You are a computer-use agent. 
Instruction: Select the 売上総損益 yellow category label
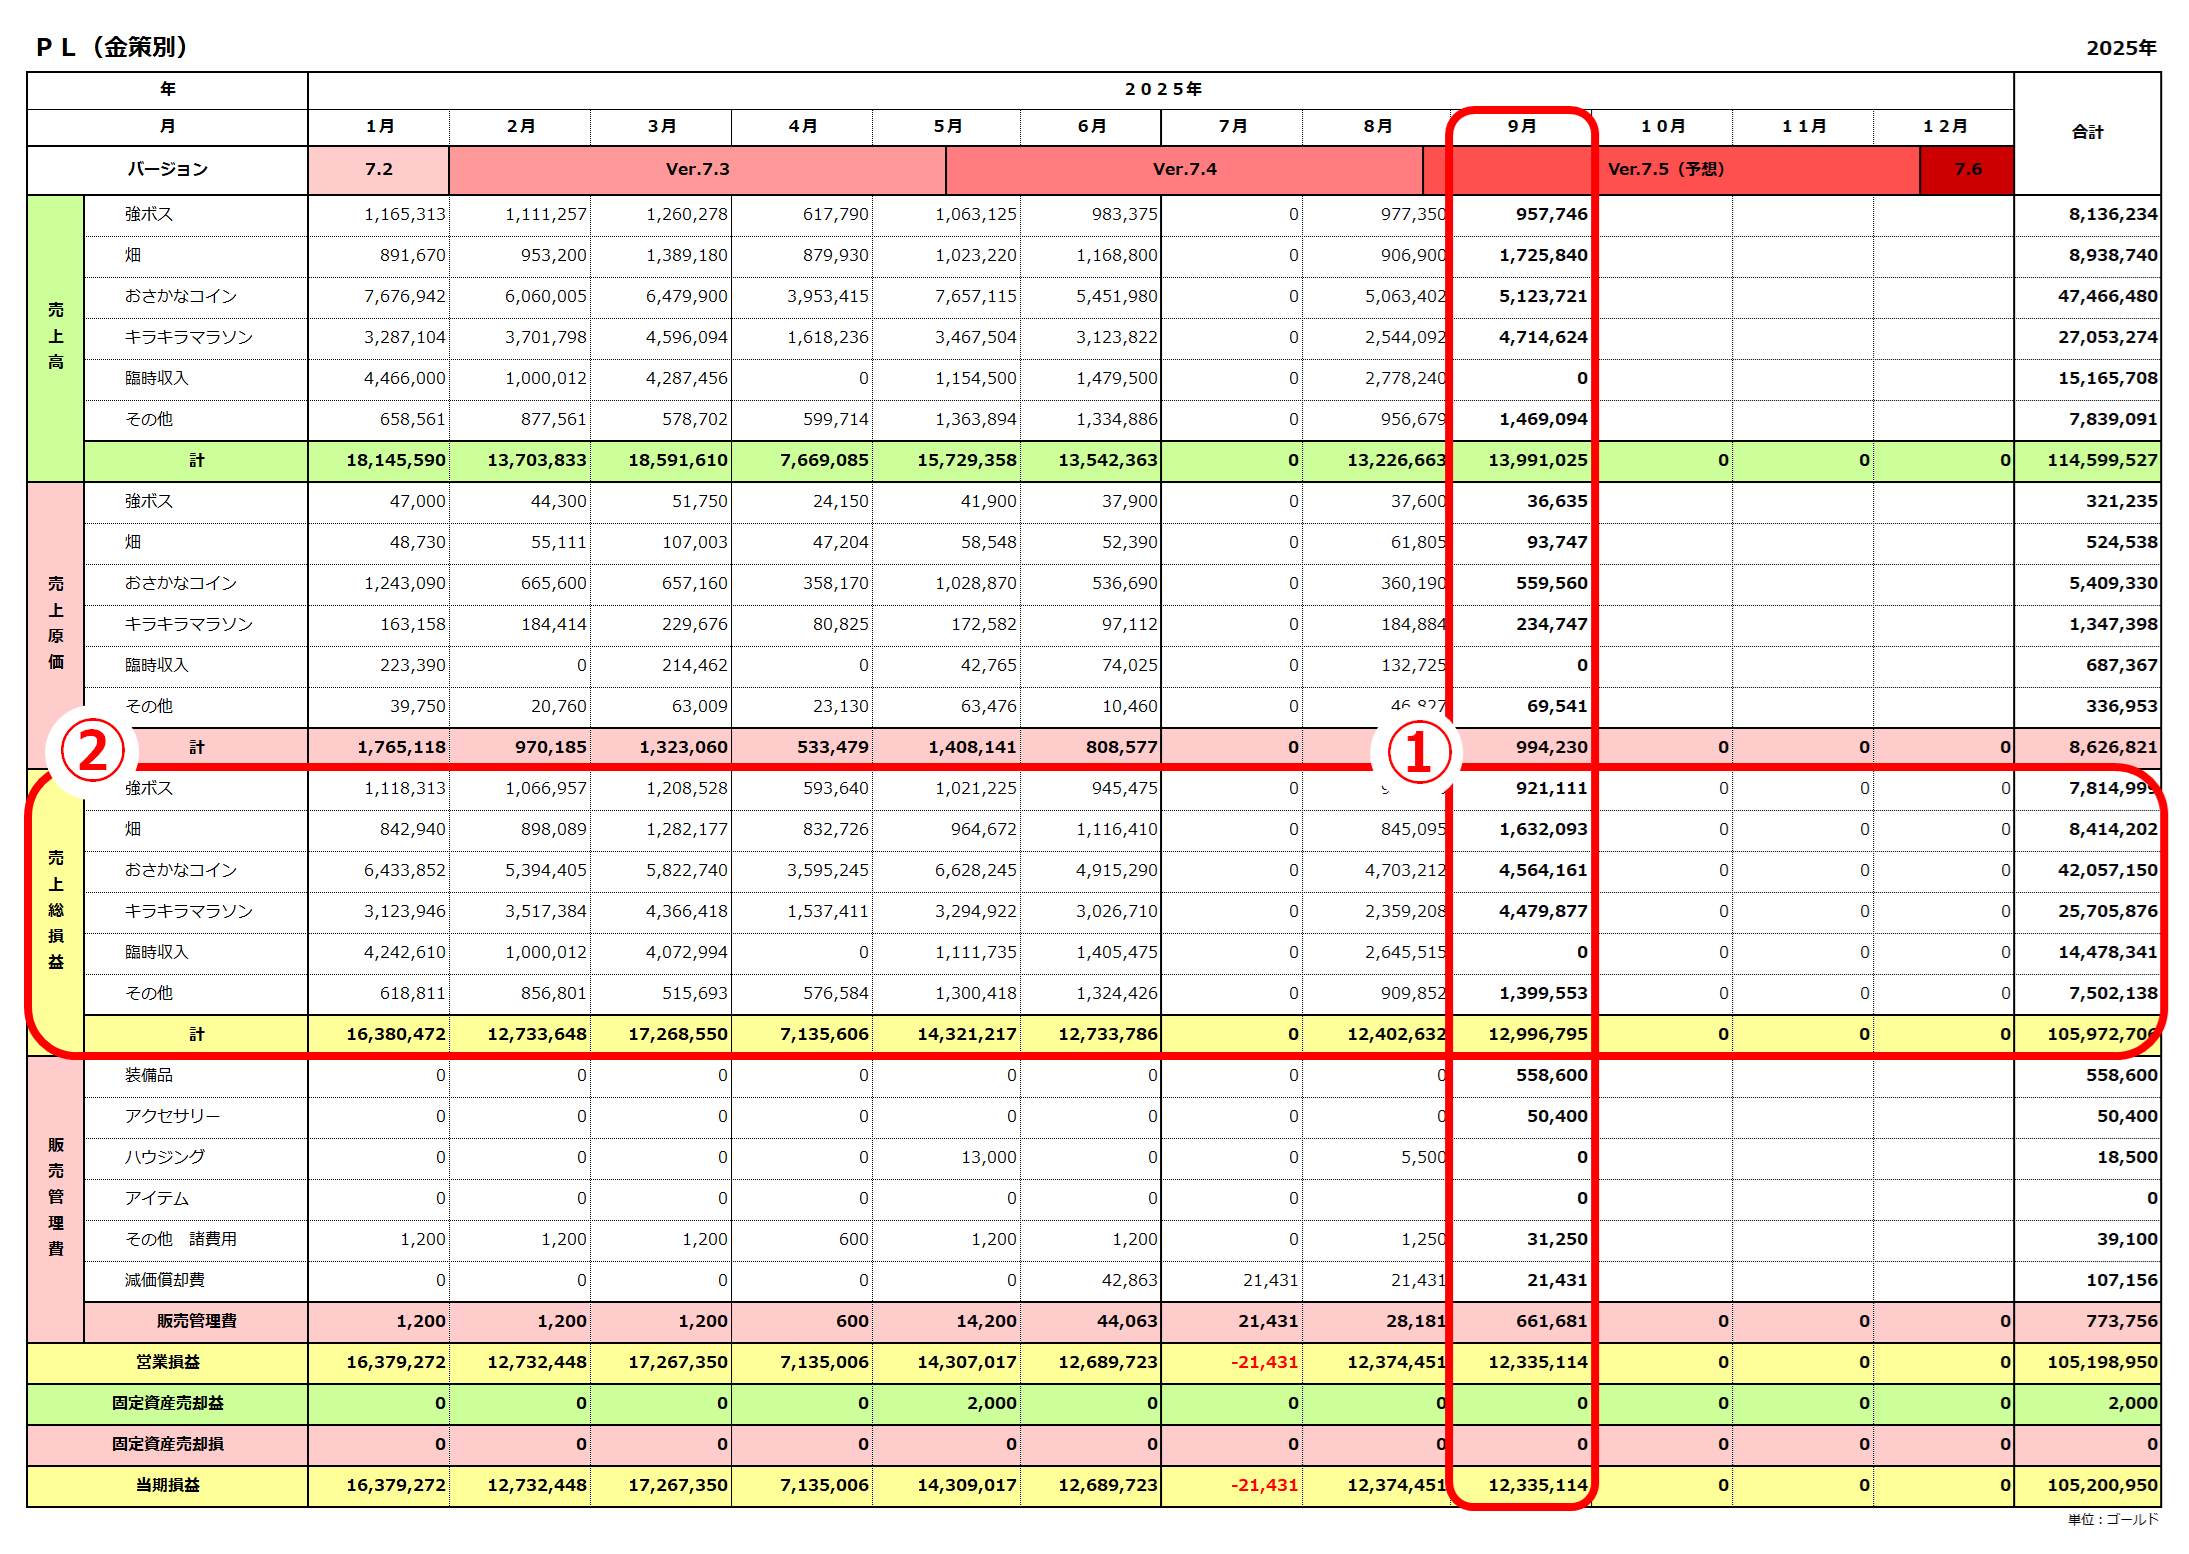click(x=56, y=910)
